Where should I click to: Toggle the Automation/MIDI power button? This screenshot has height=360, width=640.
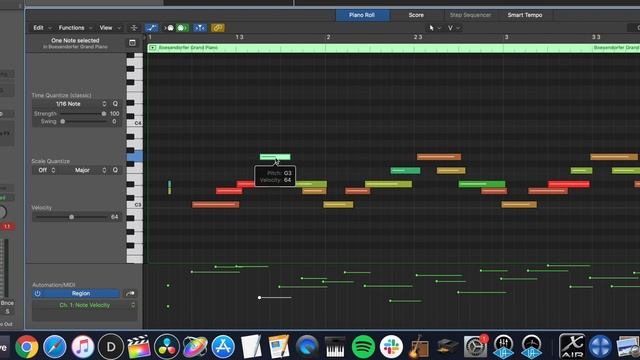(38, 293)
